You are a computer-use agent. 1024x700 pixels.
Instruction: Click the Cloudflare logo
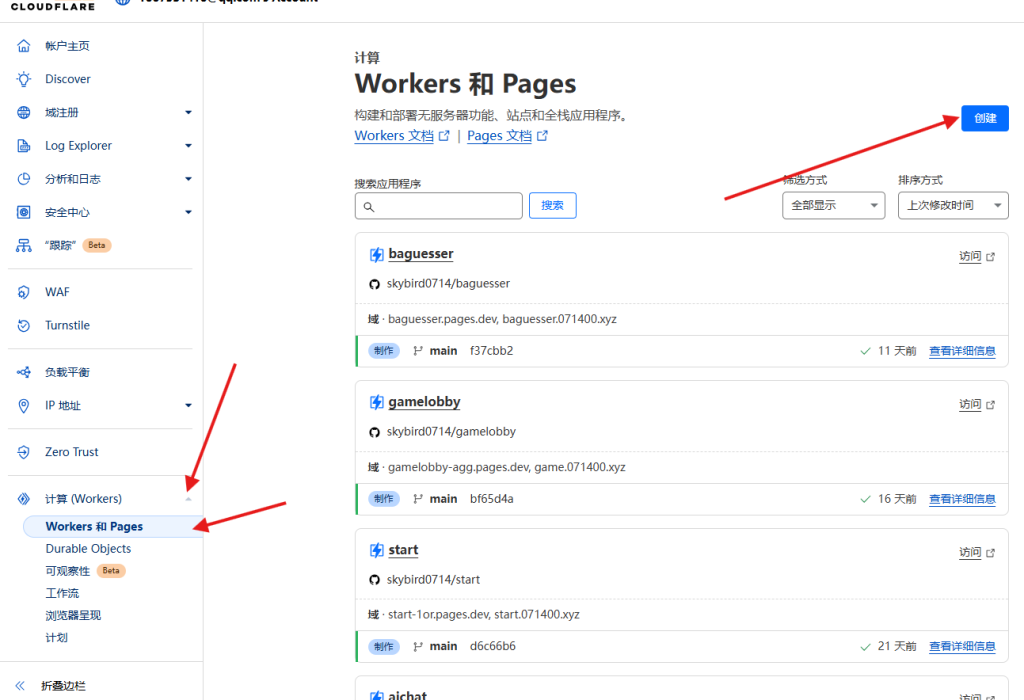point(52,6)
